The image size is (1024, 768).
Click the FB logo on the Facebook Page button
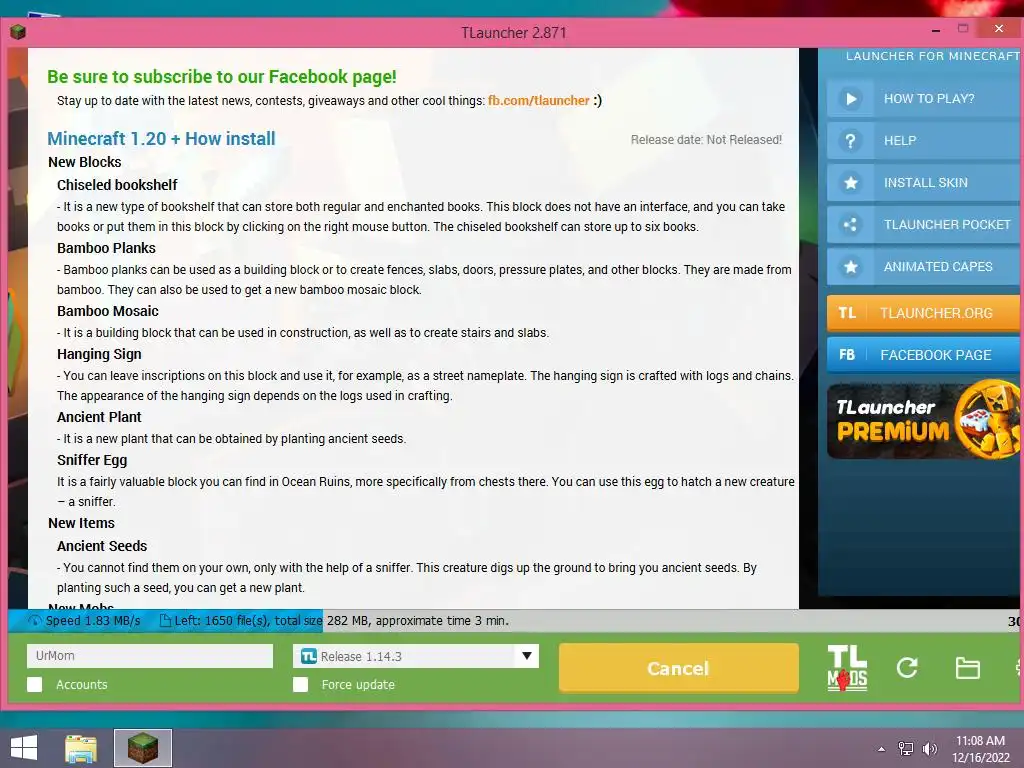click(x=847, y=355)
